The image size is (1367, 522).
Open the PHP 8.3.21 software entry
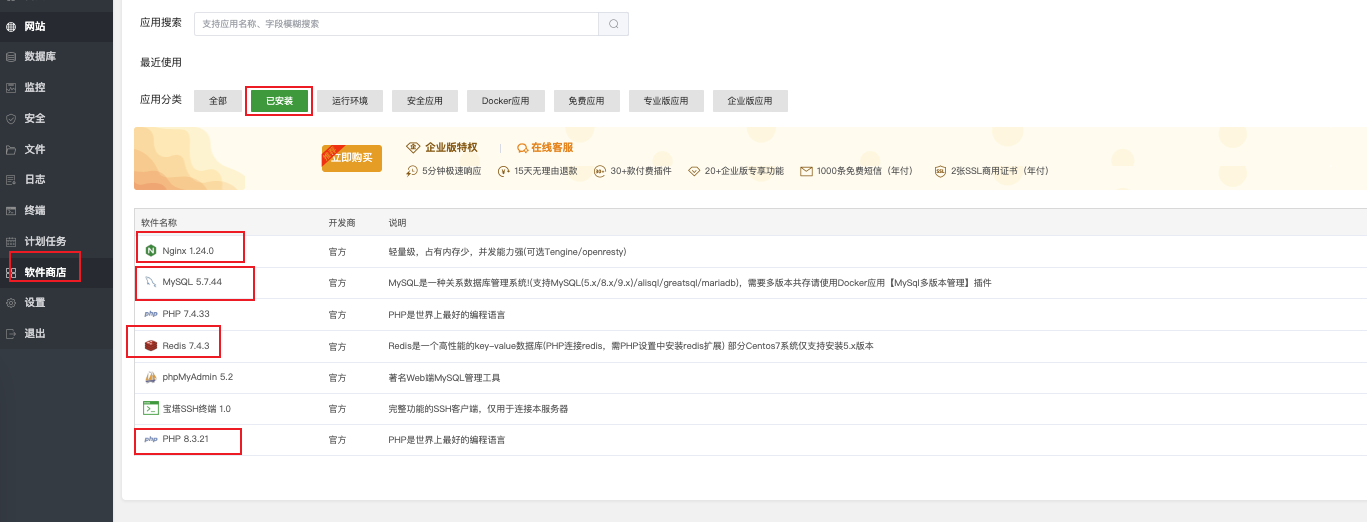pyautogui.click(x=186, y=440)
